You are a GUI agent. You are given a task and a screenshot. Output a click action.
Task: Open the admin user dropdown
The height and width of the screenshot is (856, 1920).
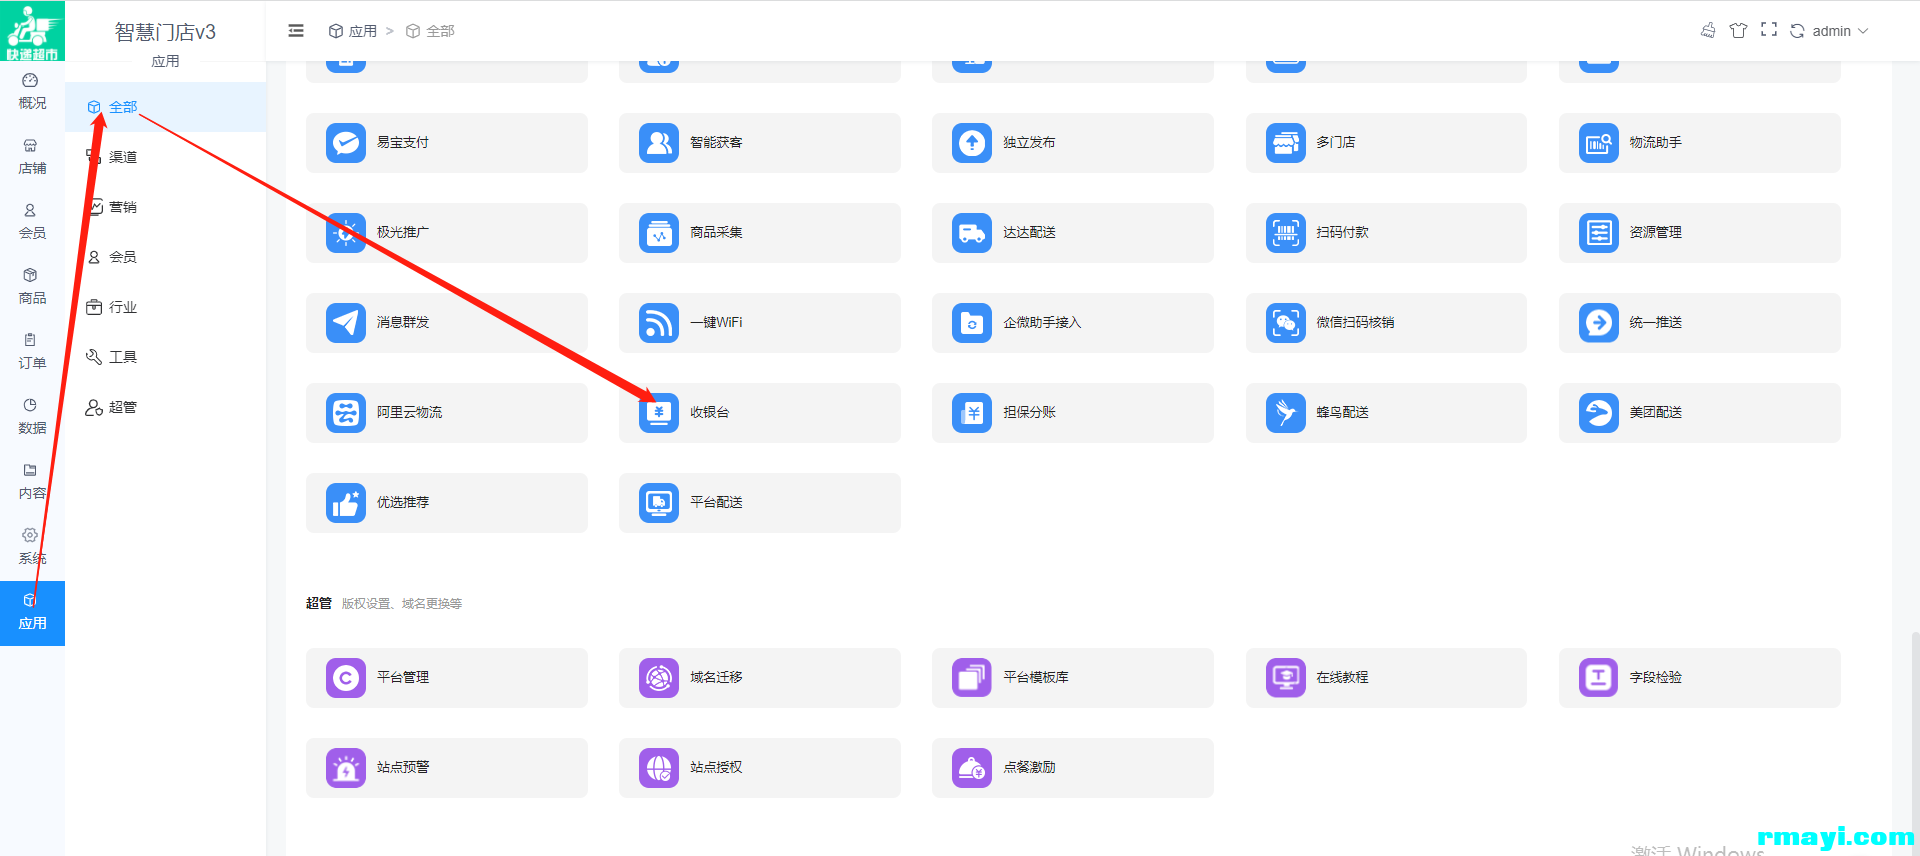point(1841,31)
